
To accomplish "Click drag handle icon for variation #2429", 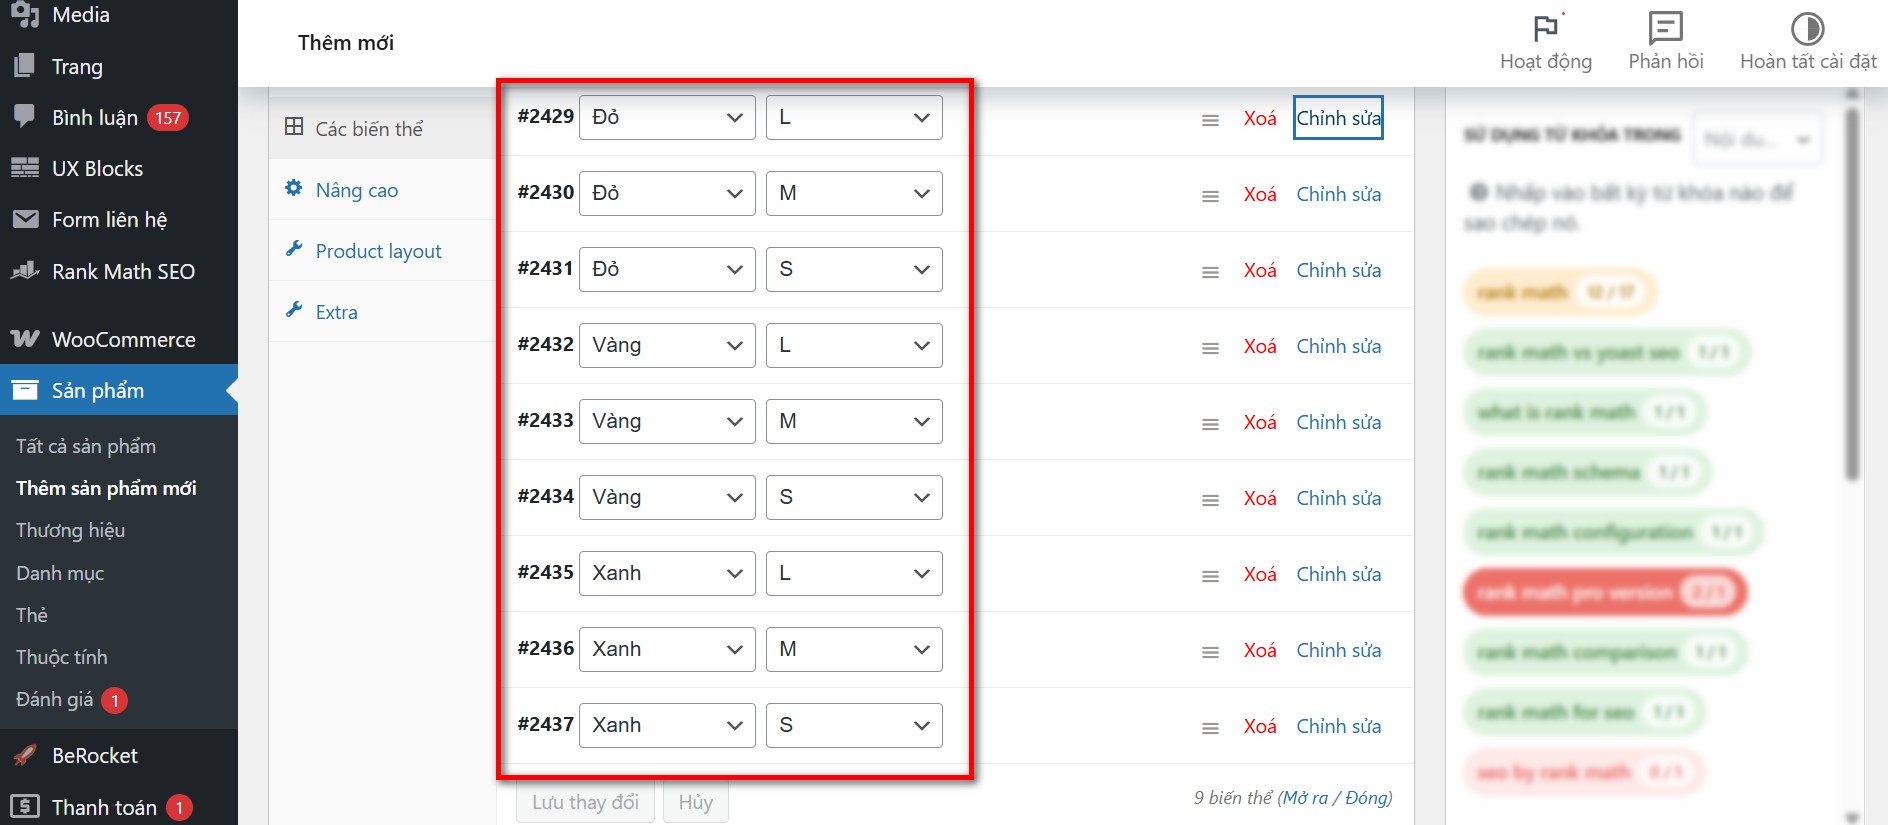I will (x=1210, y=120).
